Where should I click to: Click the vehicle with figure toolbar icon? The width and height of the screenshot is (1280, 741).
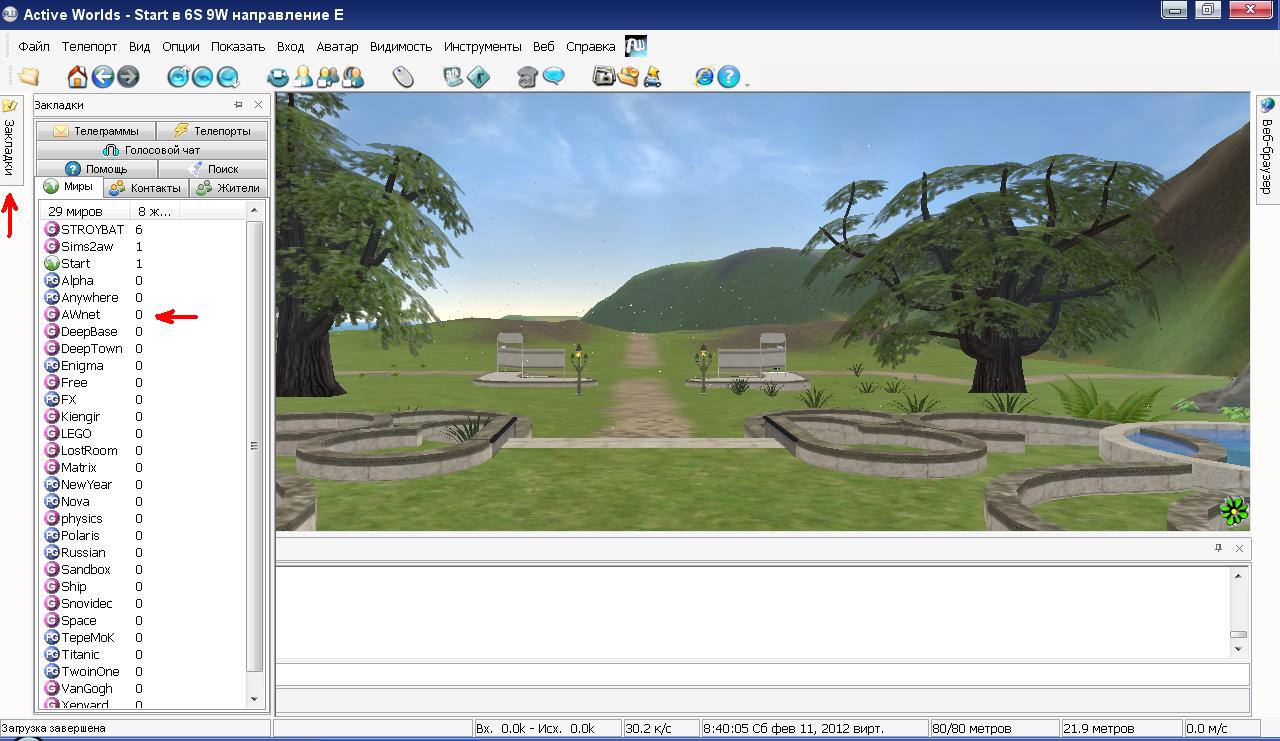coord(653,76)
